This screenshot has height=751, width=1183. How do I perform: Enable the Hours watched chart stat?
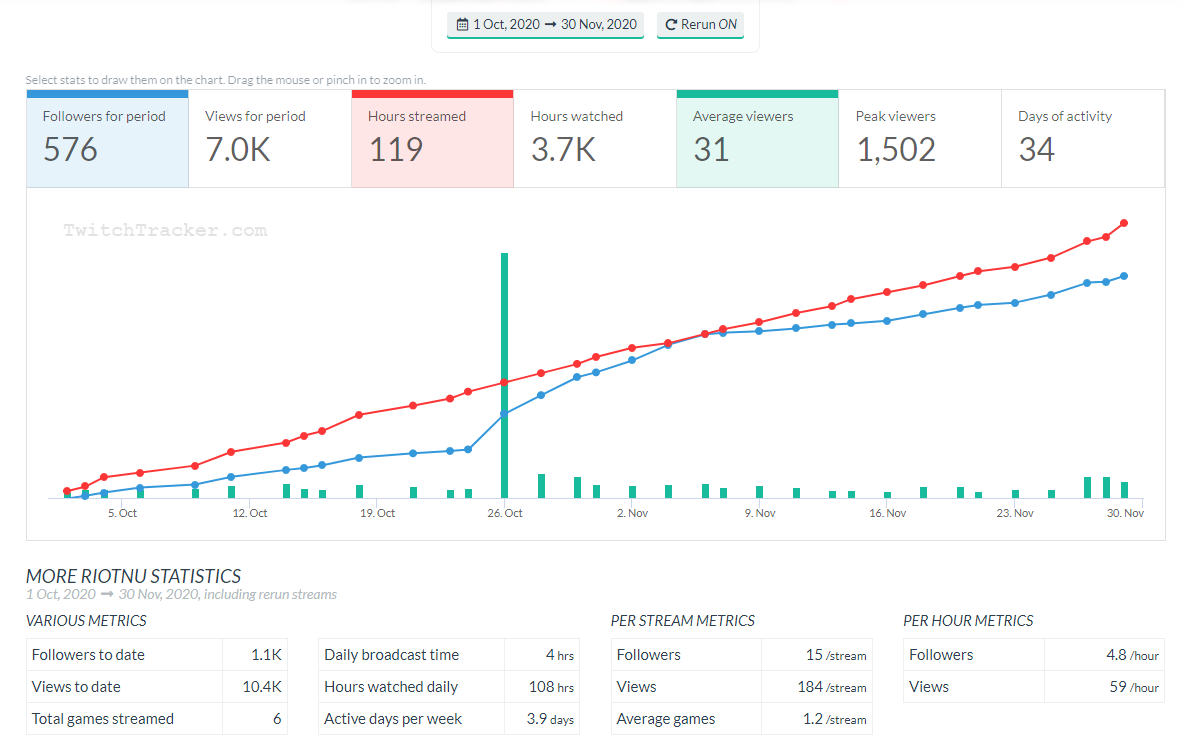pos(594,138)
